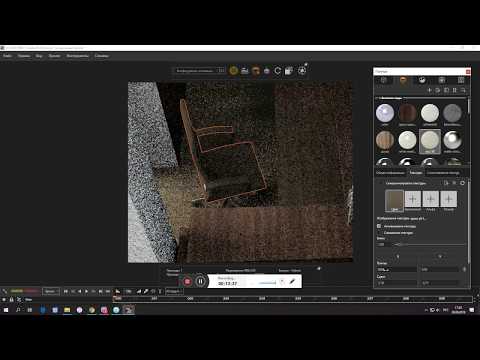This screenshot has width=480, height=360.
Task: Open the Вид (View) menu
Action: pyautogui.click(x=39, y=56)
